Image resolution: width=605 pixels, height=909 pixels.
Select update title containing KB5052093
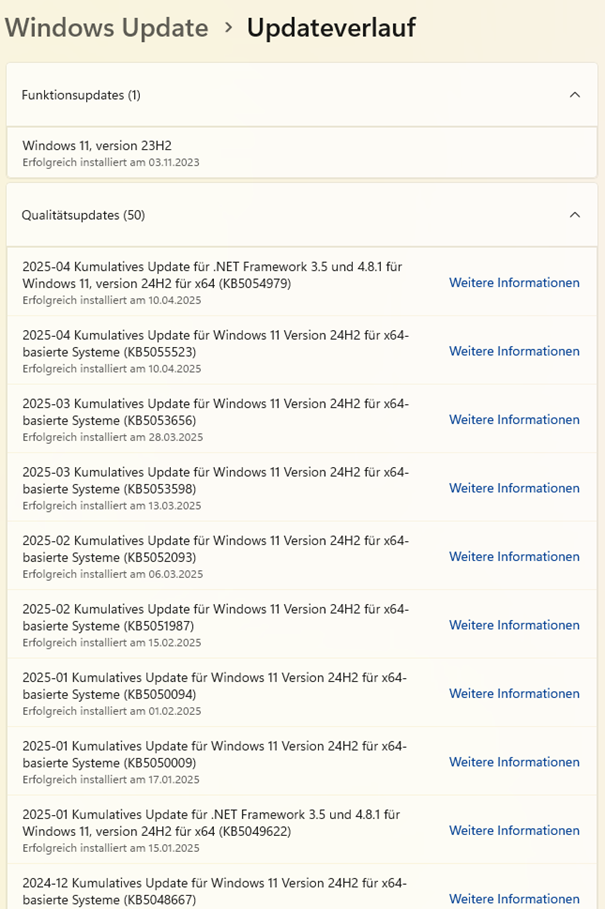[x=216, y=548]
